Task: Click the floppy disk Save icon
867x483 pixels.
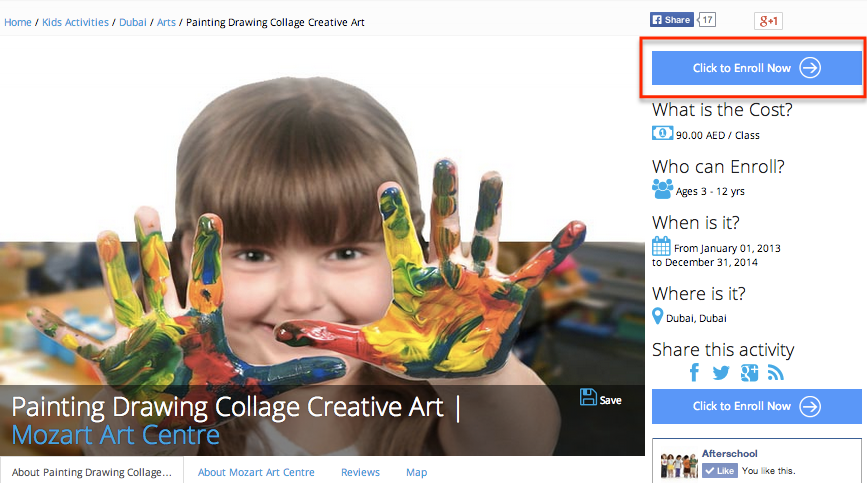Action: 589,397
